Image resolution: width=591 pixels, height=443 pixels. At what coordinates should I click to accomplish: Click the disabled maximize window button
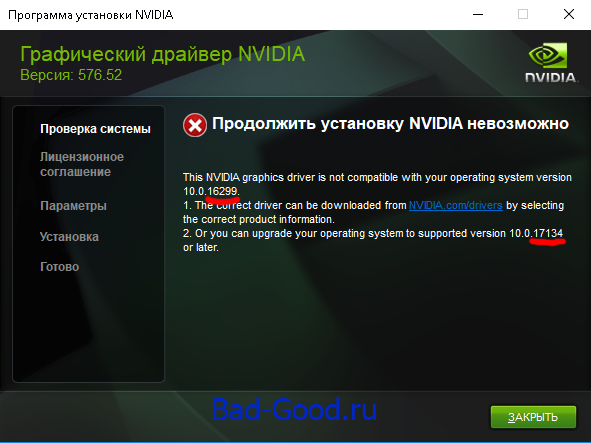(x=523, y=14)
